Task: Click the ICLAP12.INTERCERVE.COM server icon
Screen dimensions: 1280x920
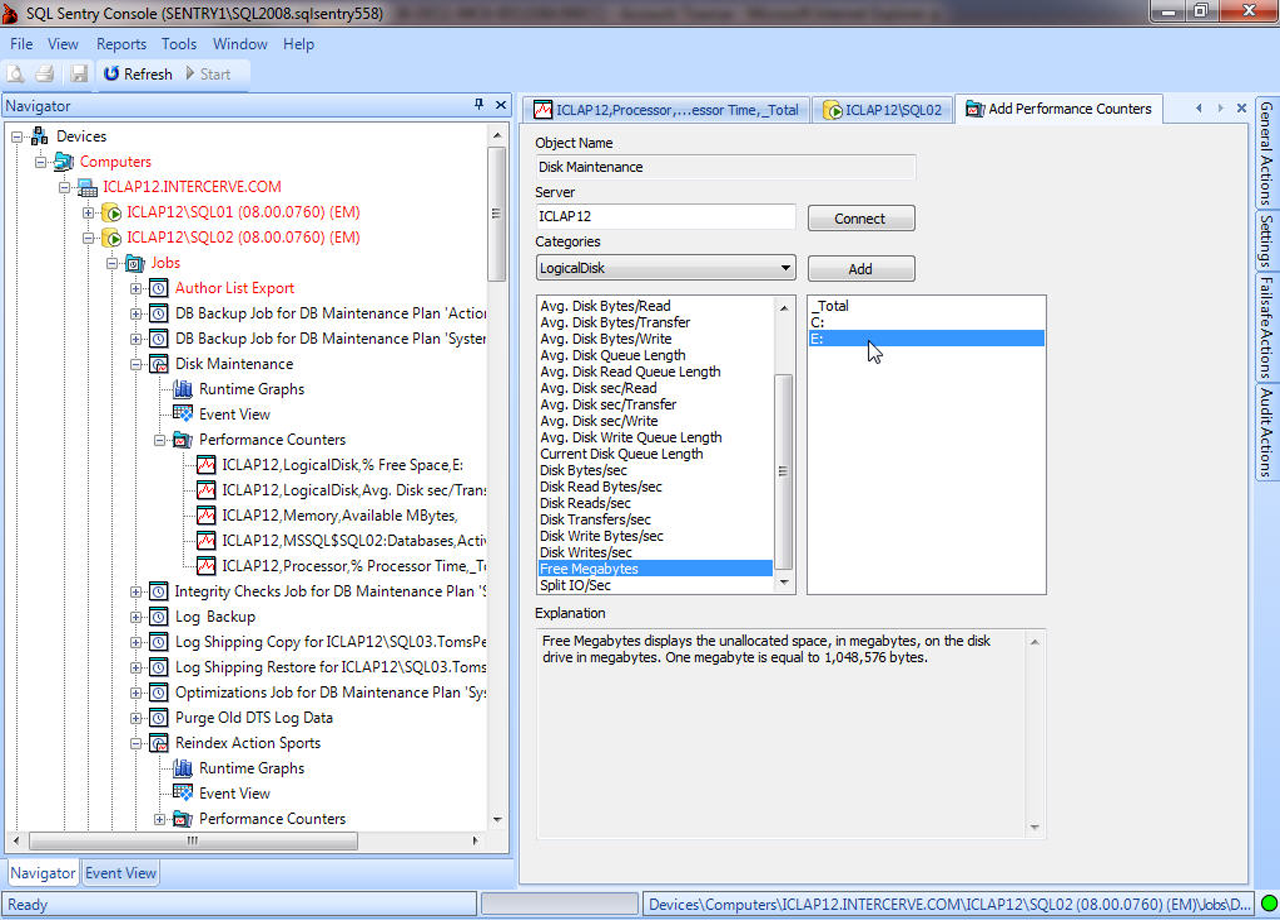Action: click(x=87, y=187)
